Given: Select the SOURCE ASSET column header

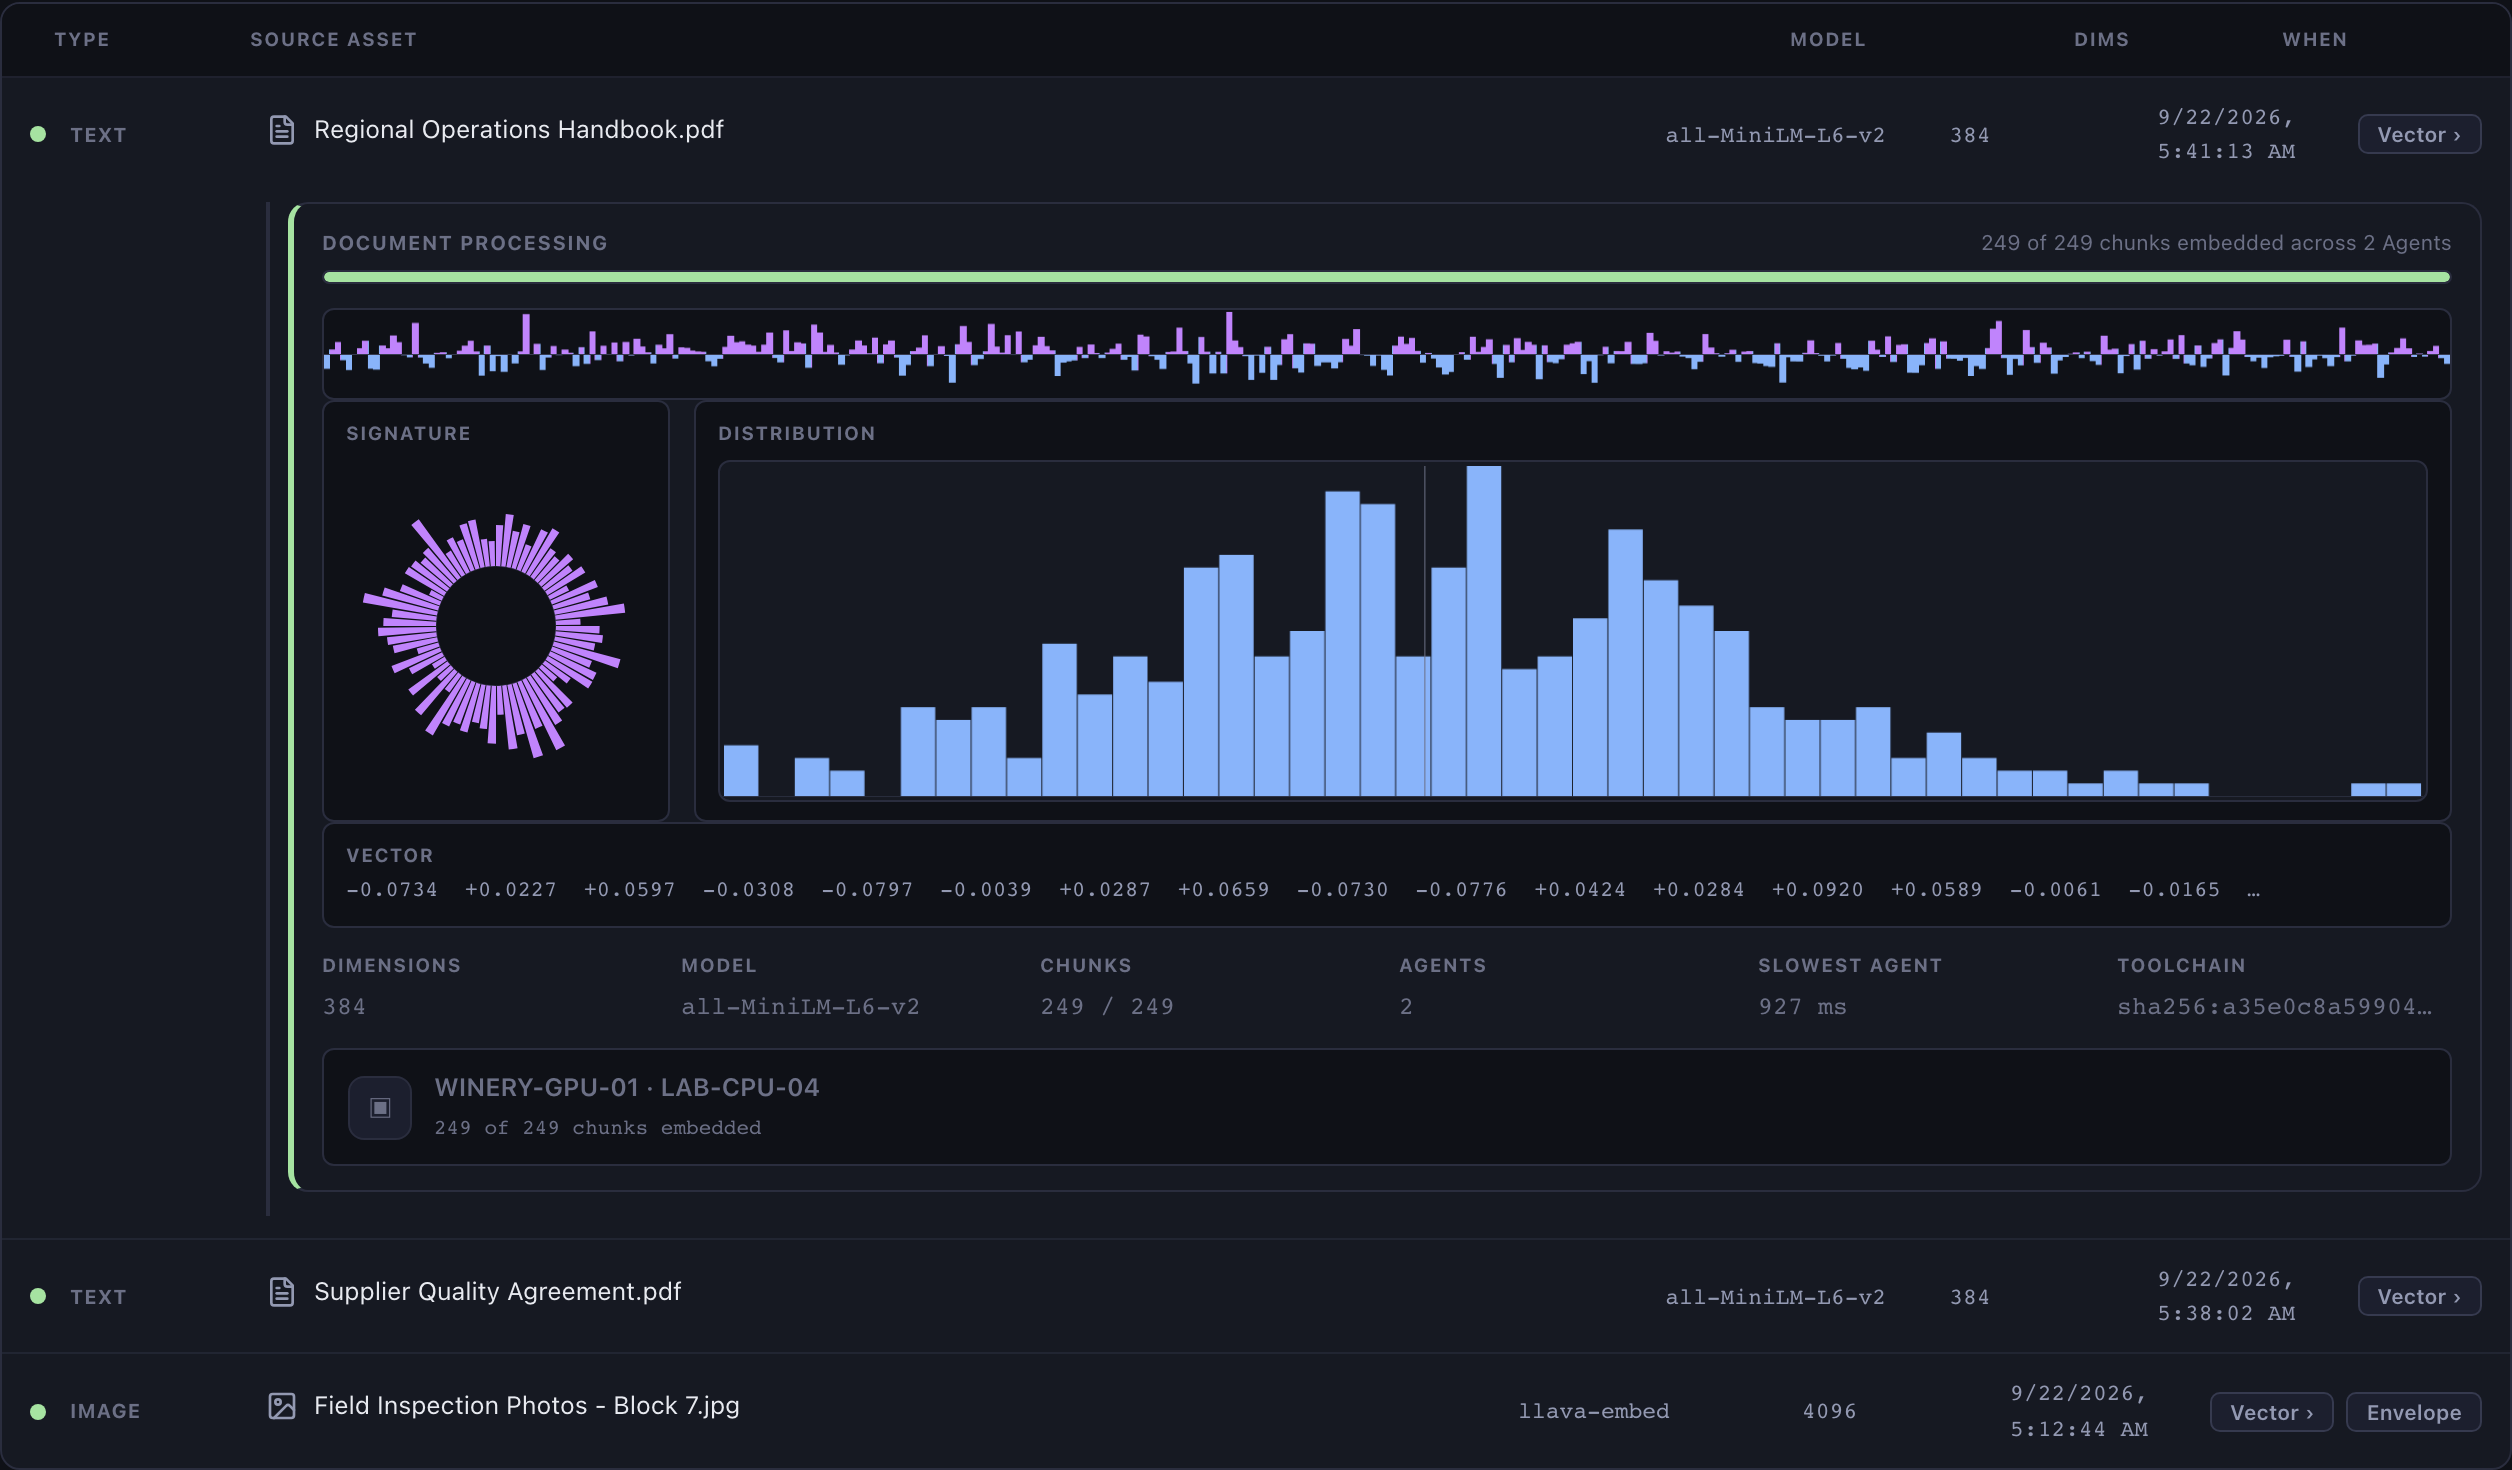Looking at the screenshot, I should [333, 39].
